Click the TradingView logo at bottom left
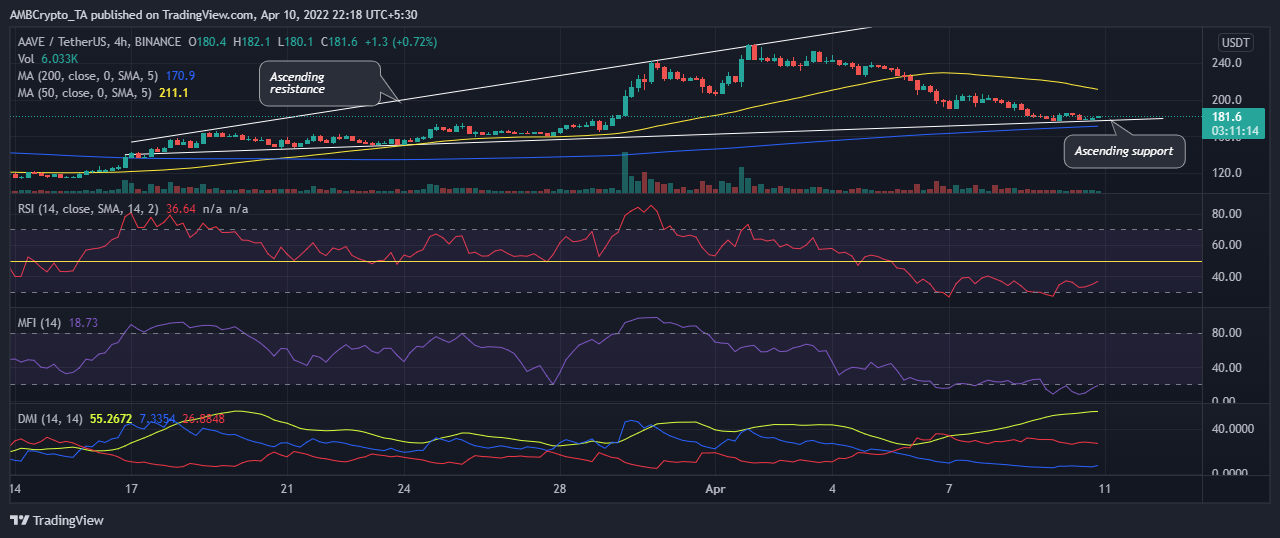The image size is (1280, 538). (x=57, y=520)
